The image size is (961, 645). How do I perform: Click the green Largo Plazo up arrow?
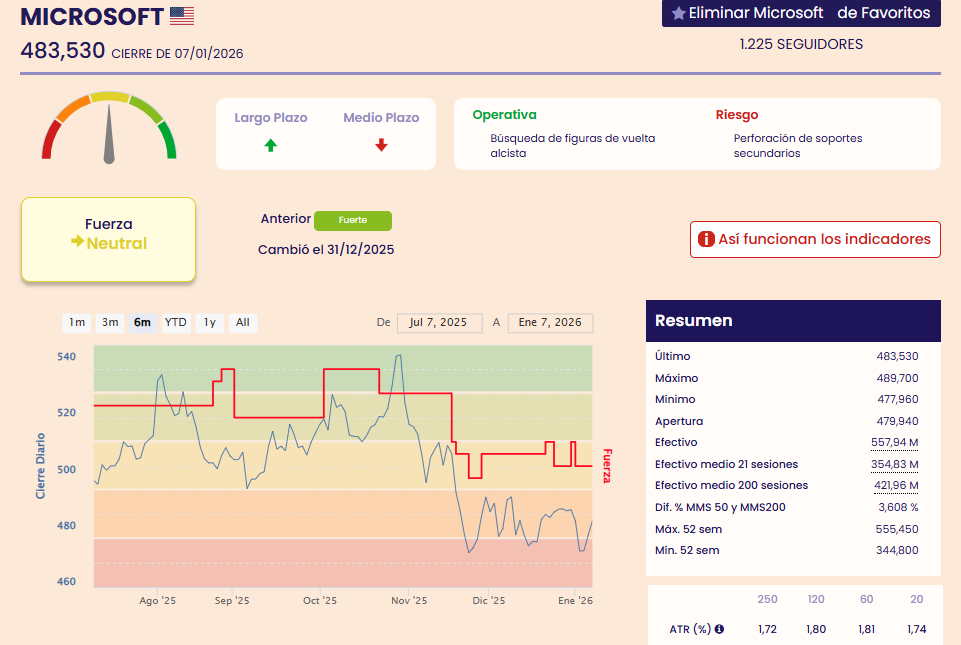[270, 145]
